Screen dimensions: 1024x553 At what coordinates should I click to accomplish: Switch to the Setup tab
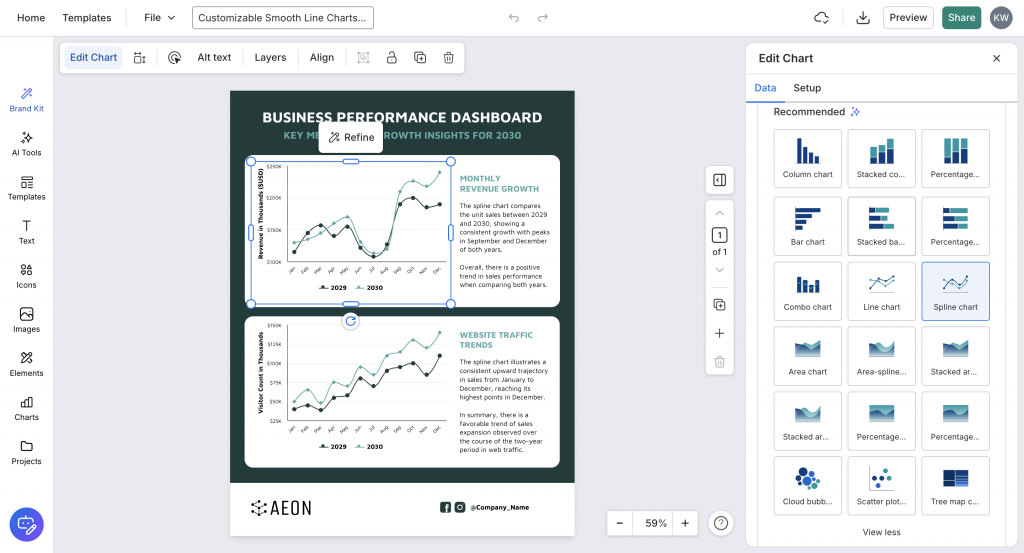click(x=807, y=88)
